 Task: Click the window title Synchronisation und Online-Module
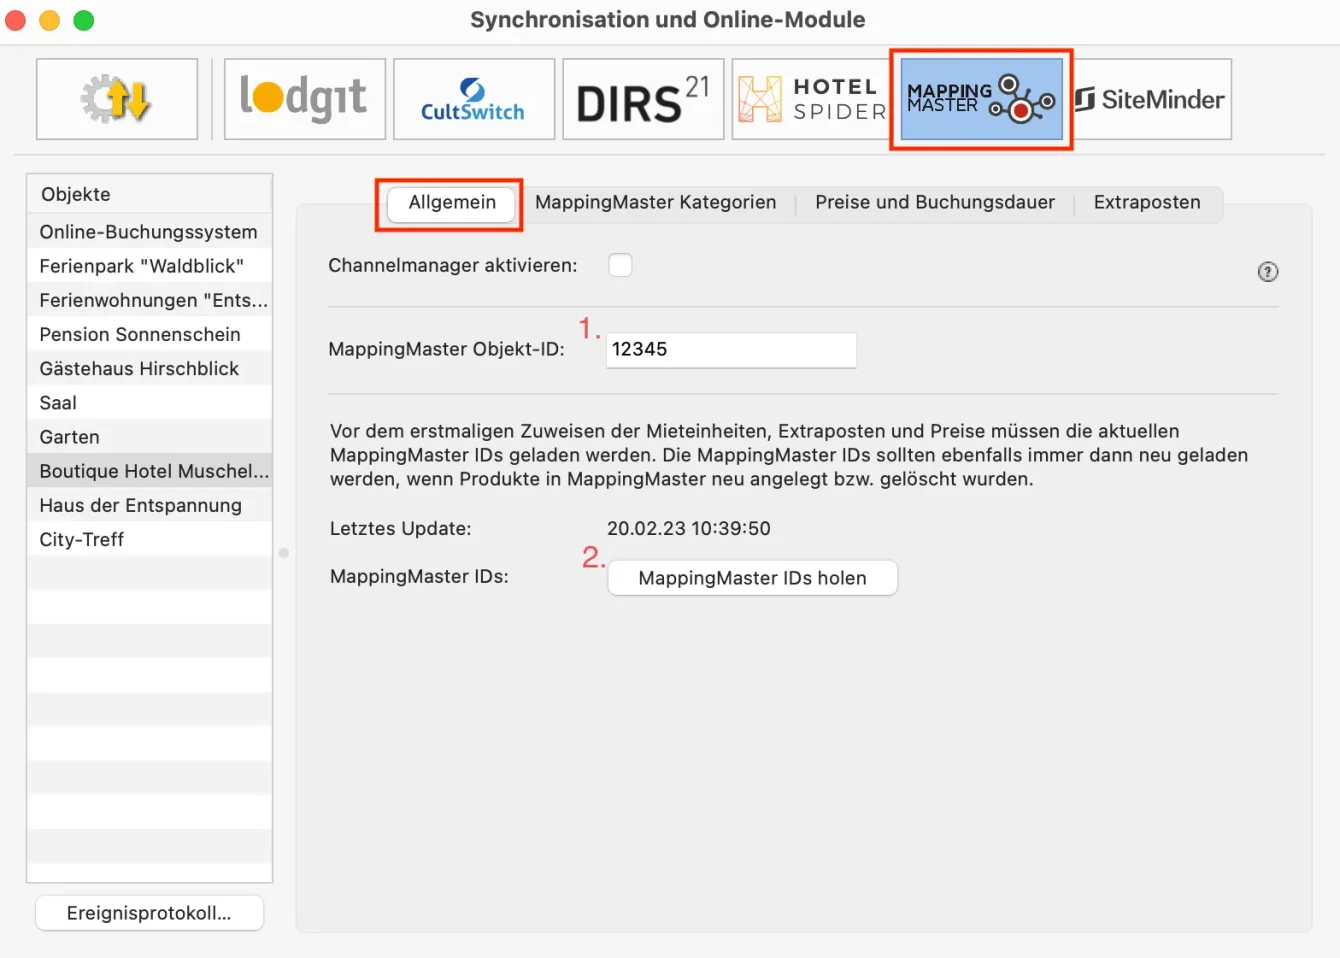(x=668, y=20)
